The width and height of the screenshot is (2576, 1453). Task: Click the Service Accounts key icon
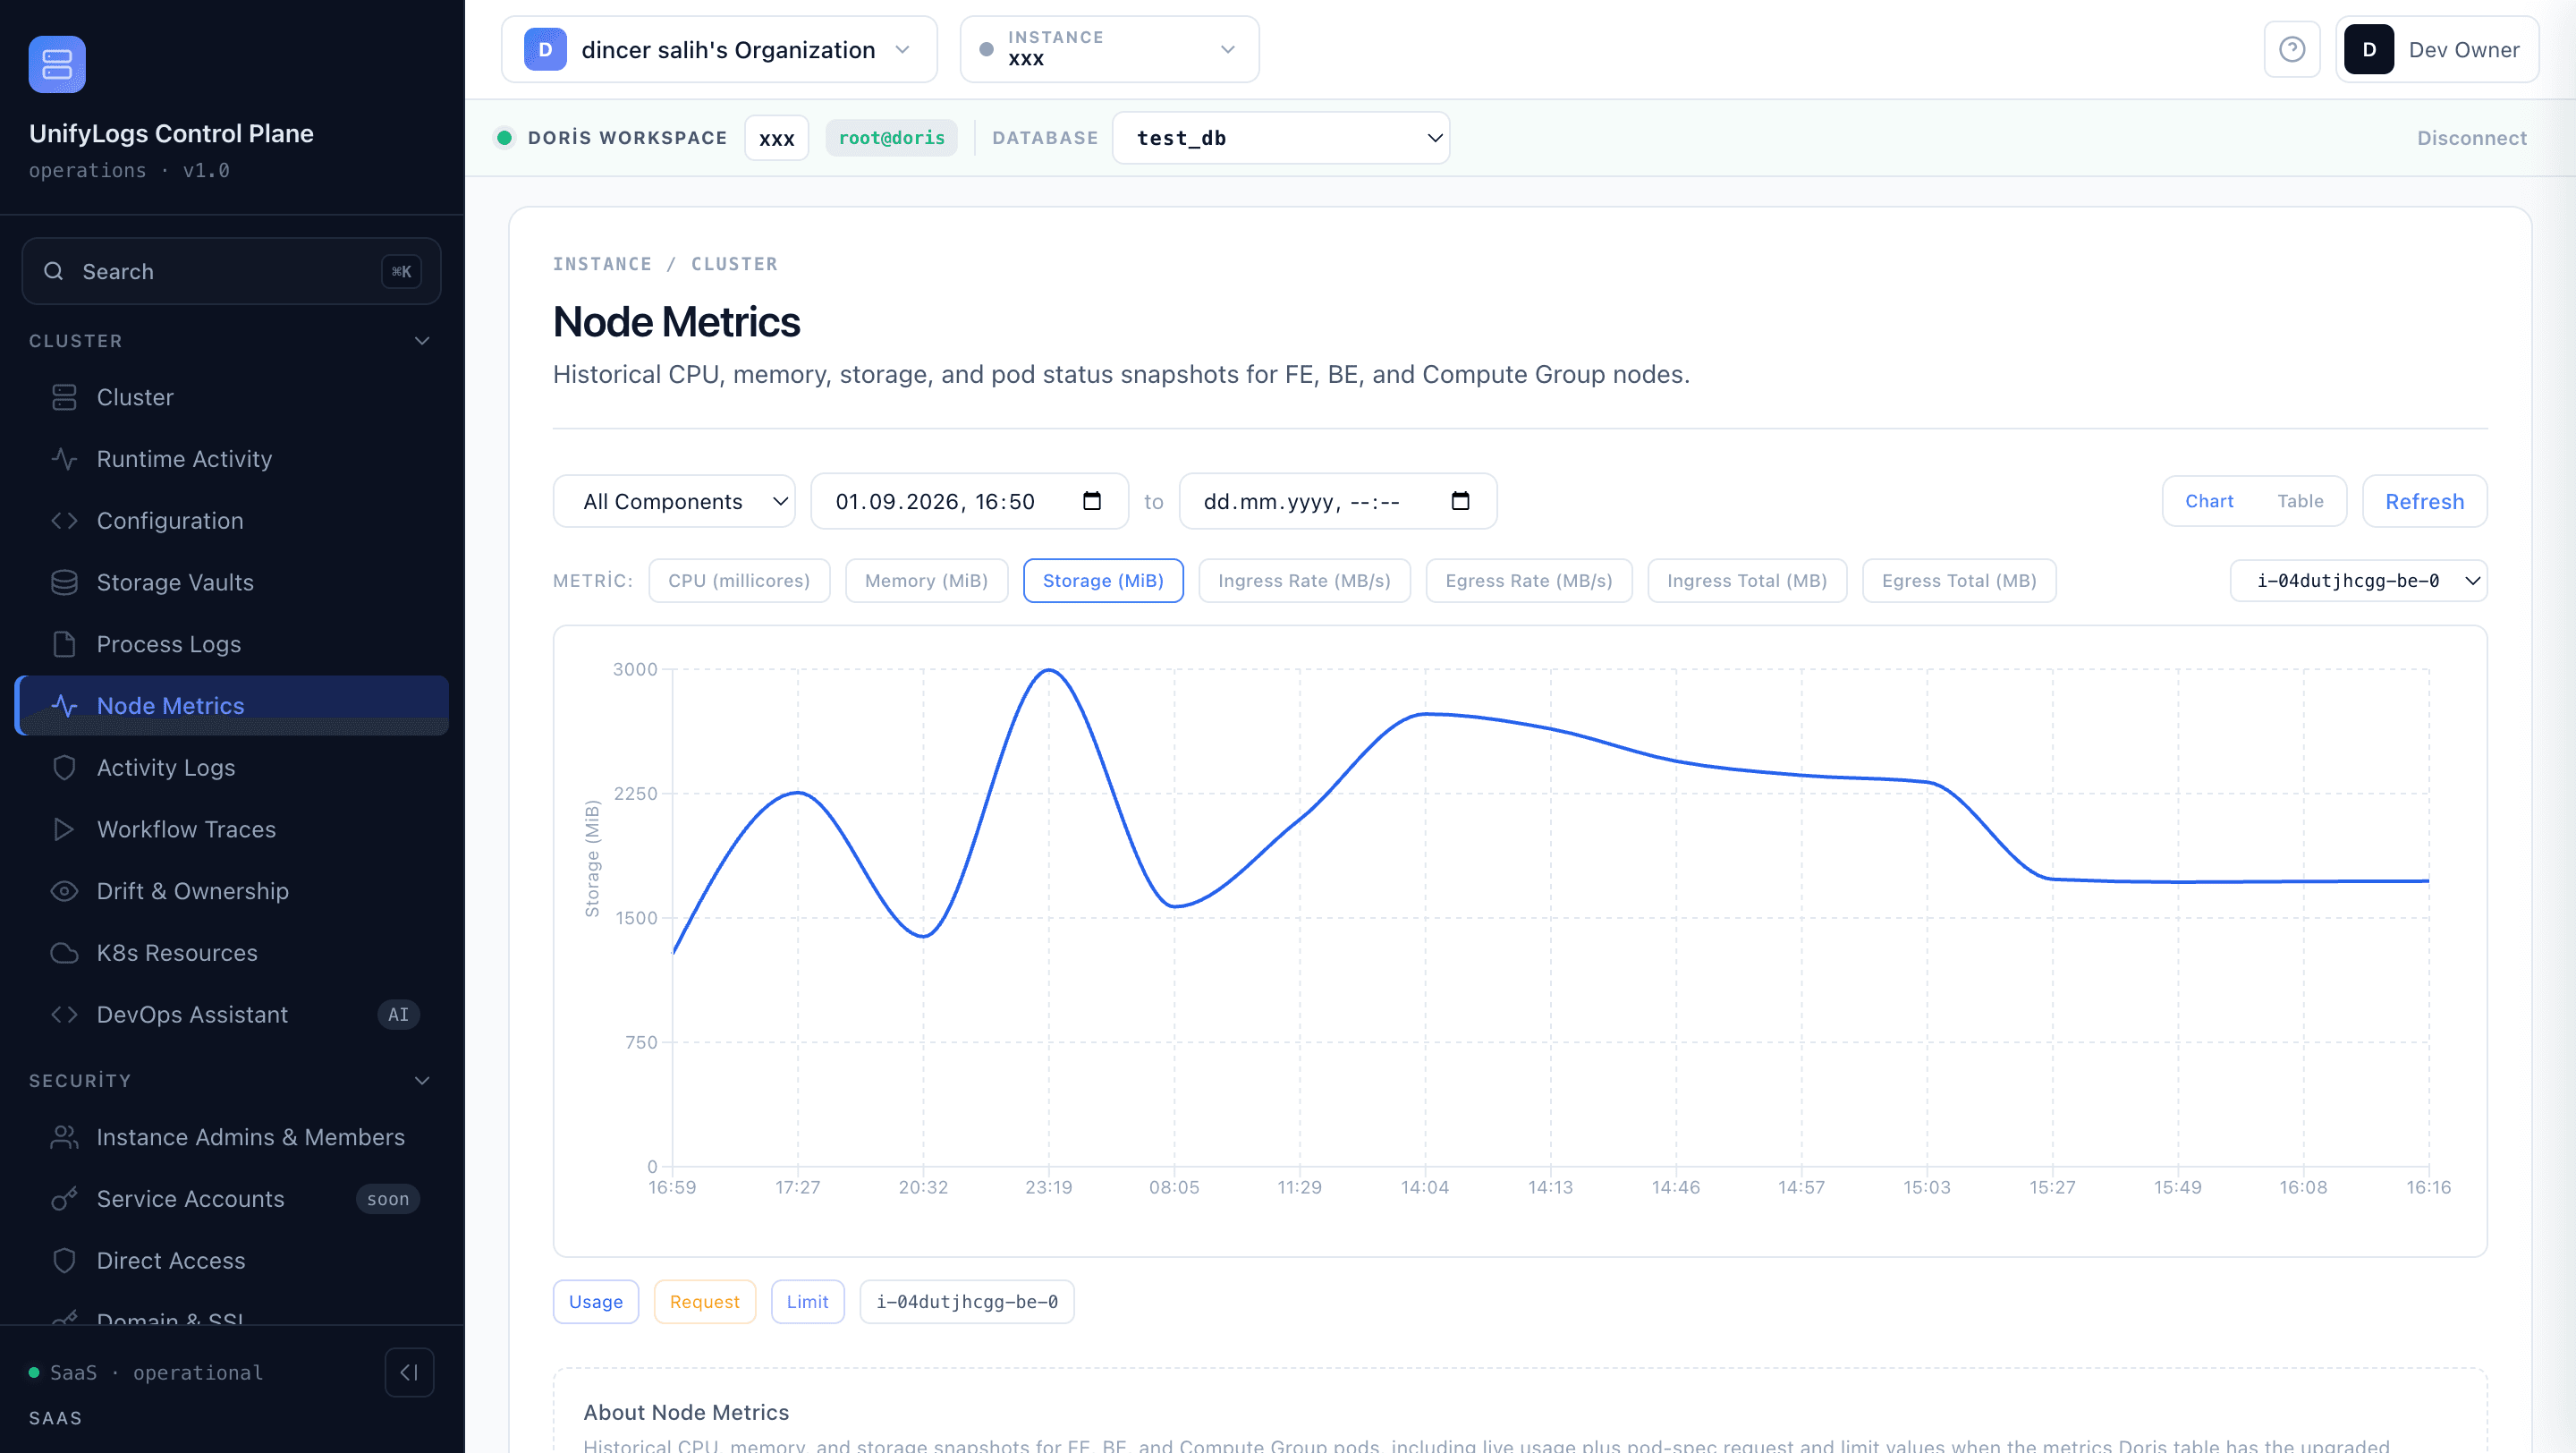[64, 1199]
